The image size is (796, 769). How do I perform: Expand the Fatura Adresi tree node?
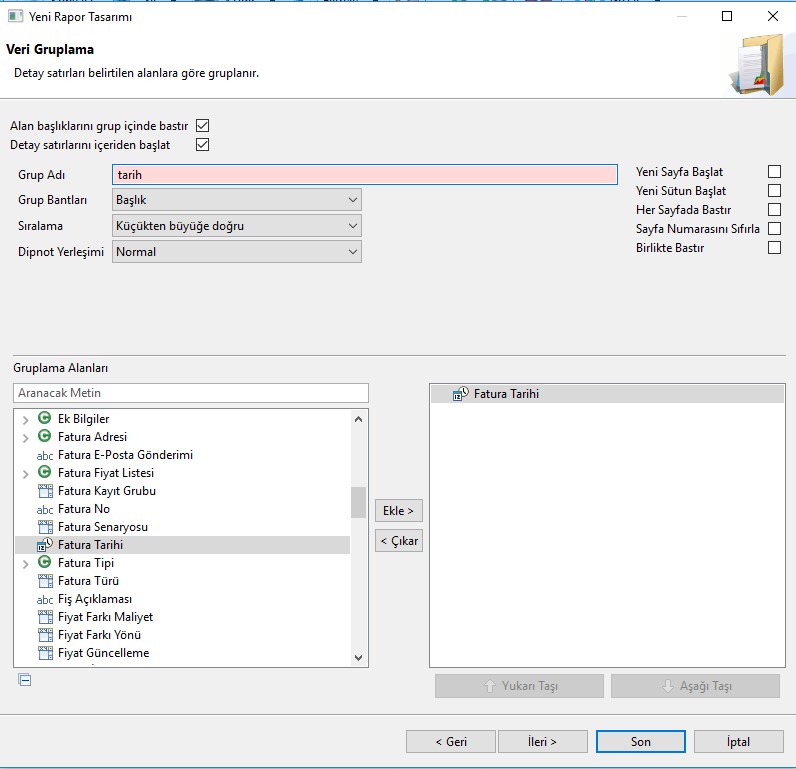click(x=25, y=437)
